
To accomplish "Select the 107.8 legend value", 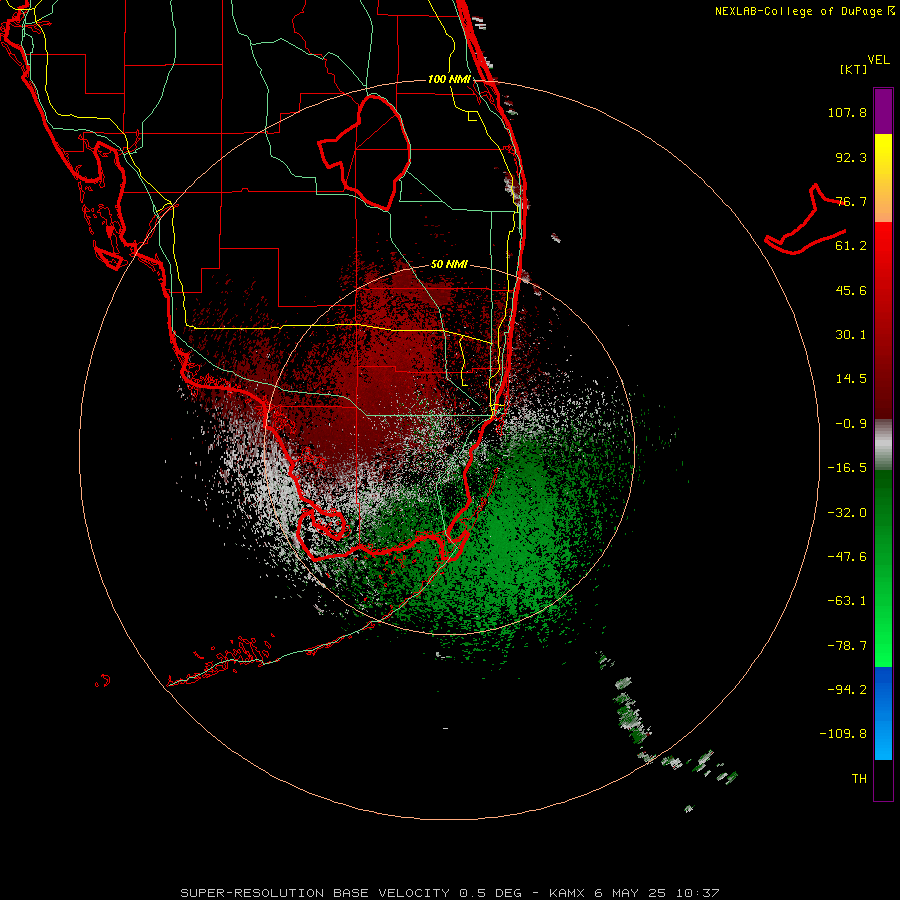I will tap(847, 112).
